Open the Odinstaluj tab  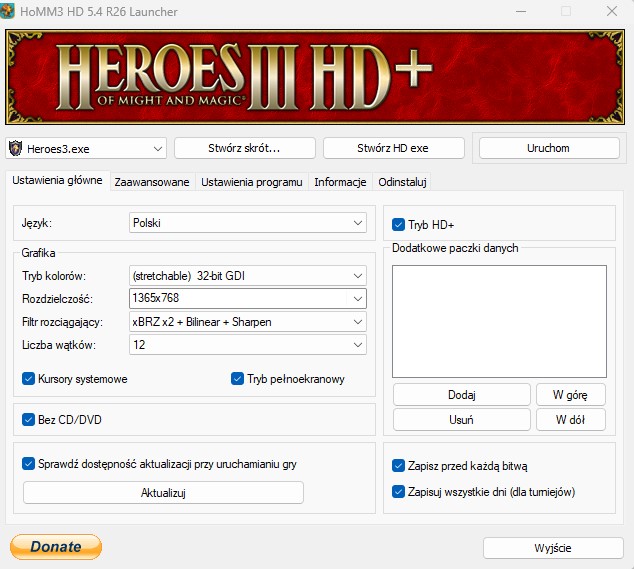[x=402, y=182]
